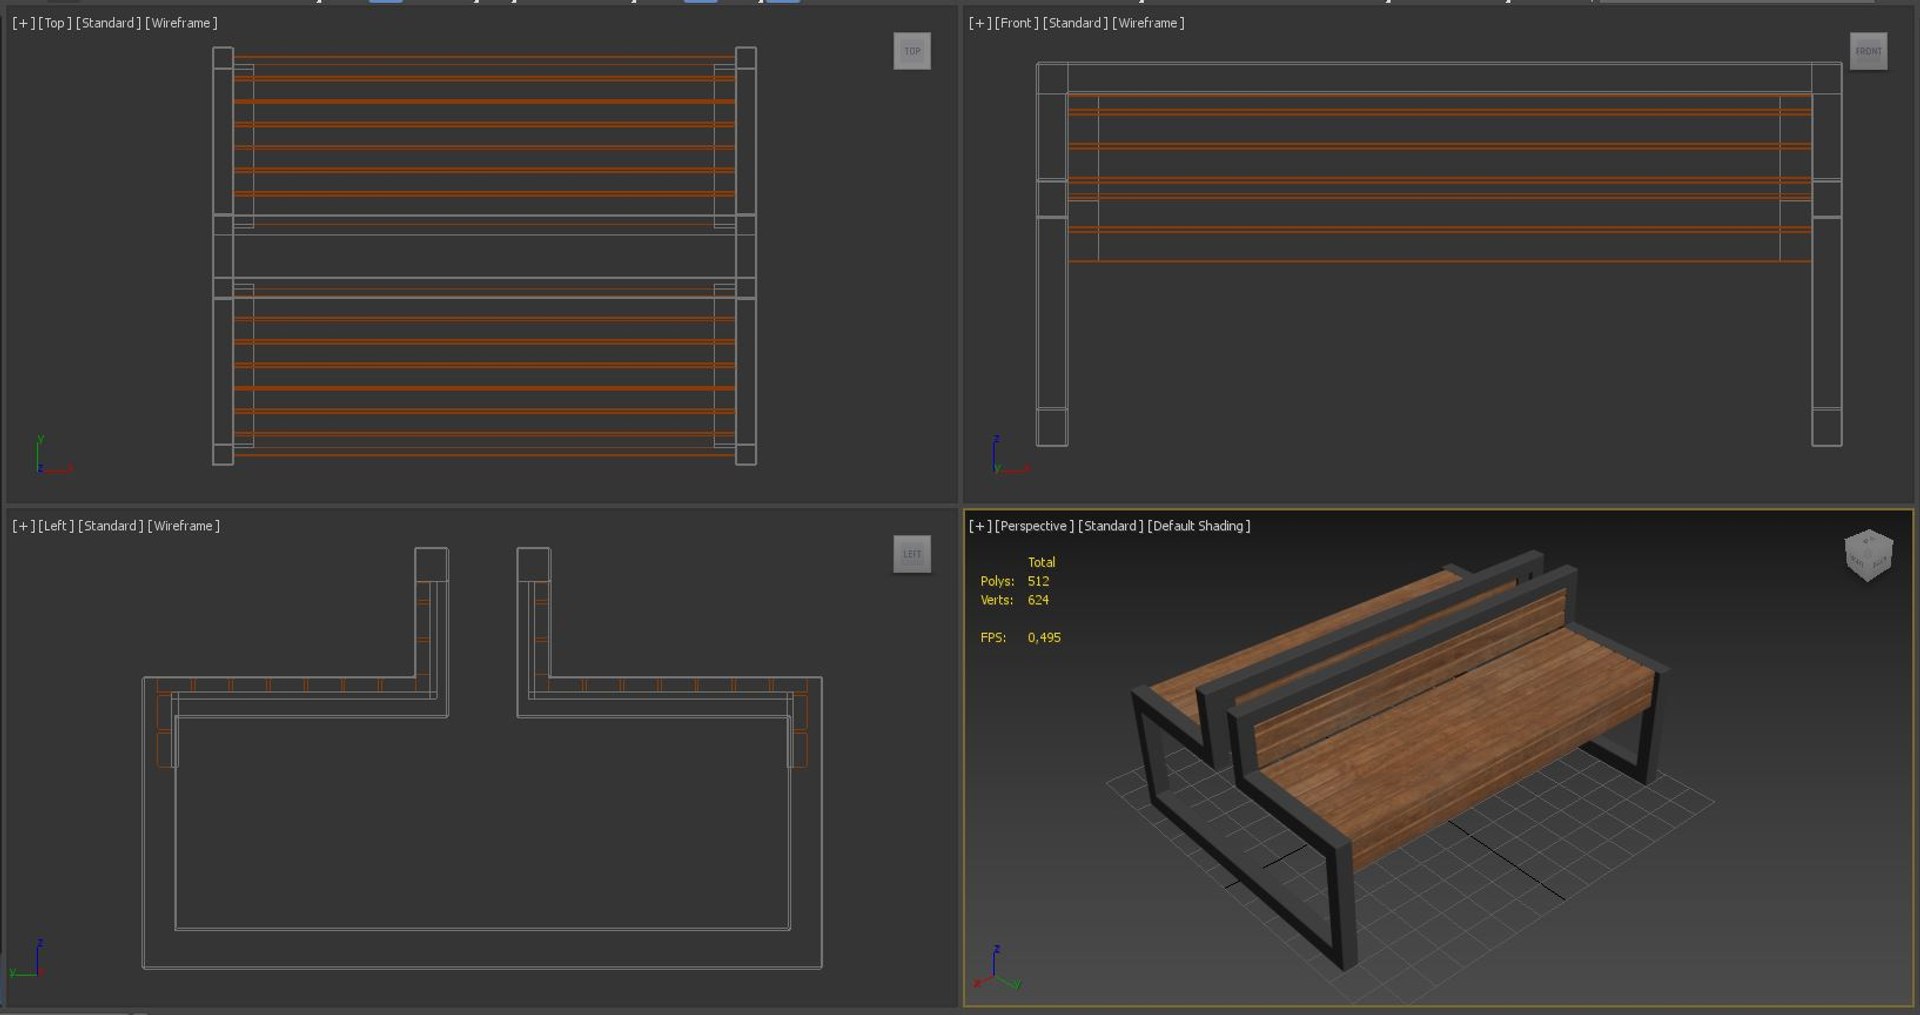Open [Standard] menu in the Front viewport
The height and width of the screenshot is (1015, 1920).
coord(1075,23)
